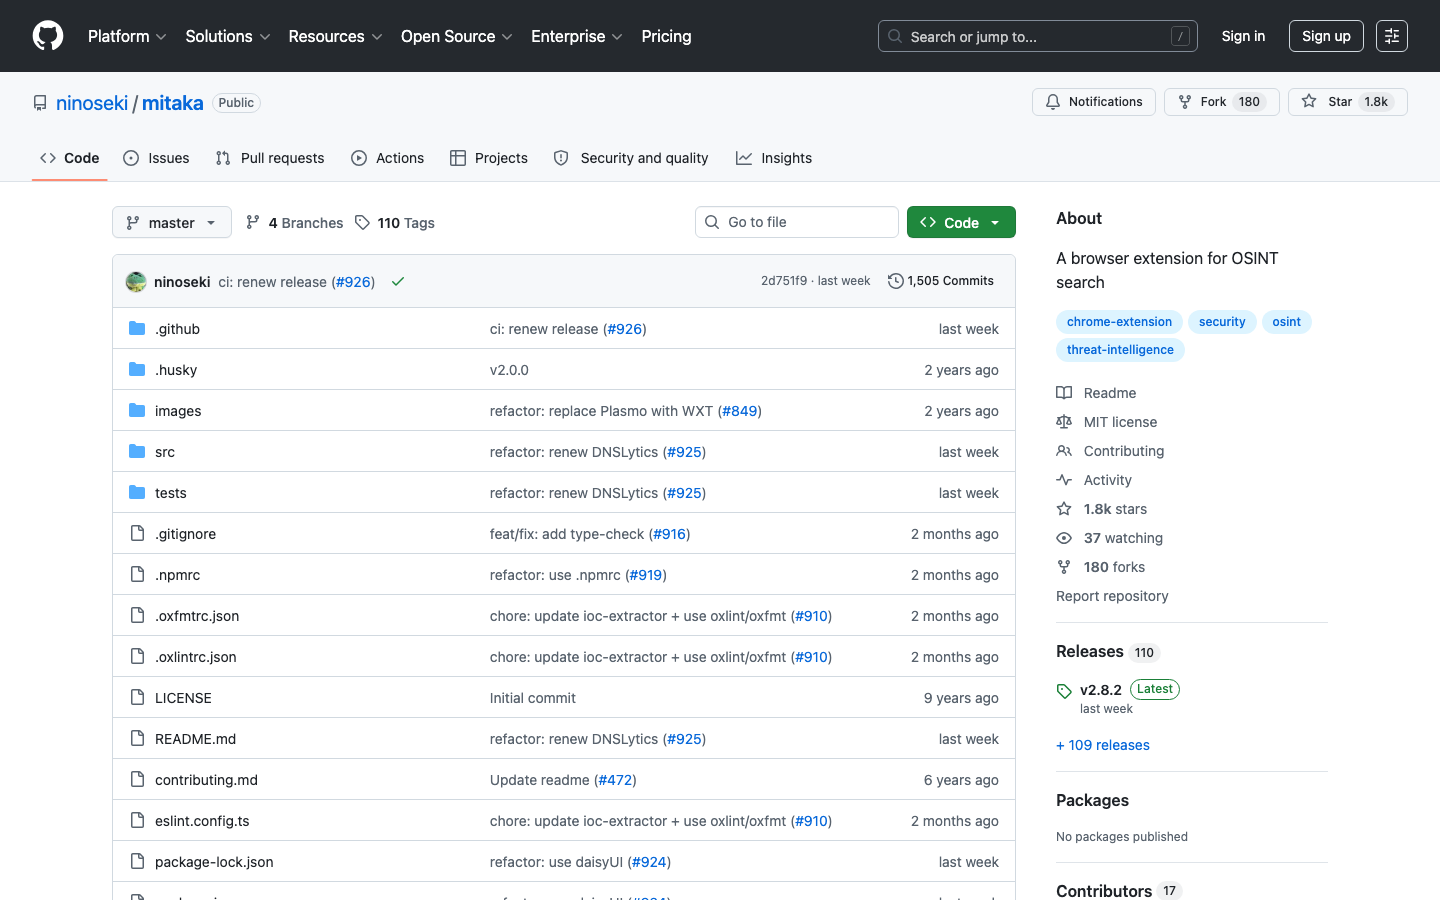1440x900 pixels.
Task: Open the command palette icon button
Action: point(1391,36)
